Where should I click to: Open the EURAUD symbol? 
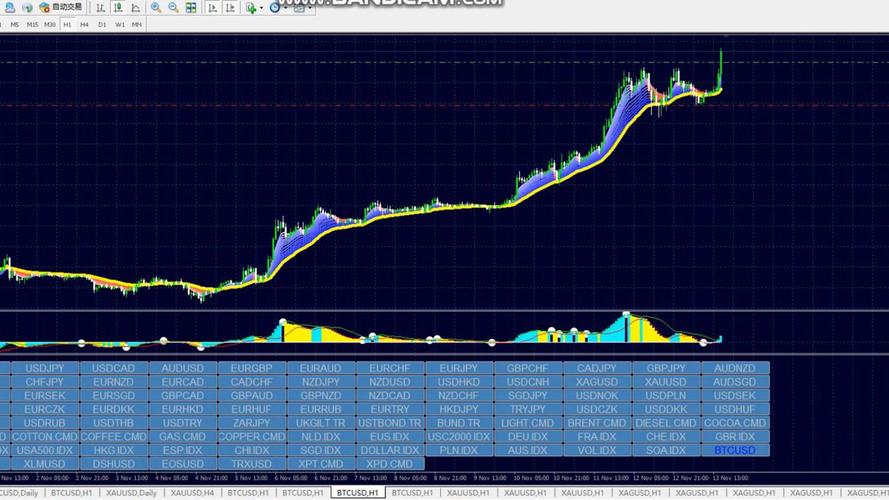(x=321, y=368)
